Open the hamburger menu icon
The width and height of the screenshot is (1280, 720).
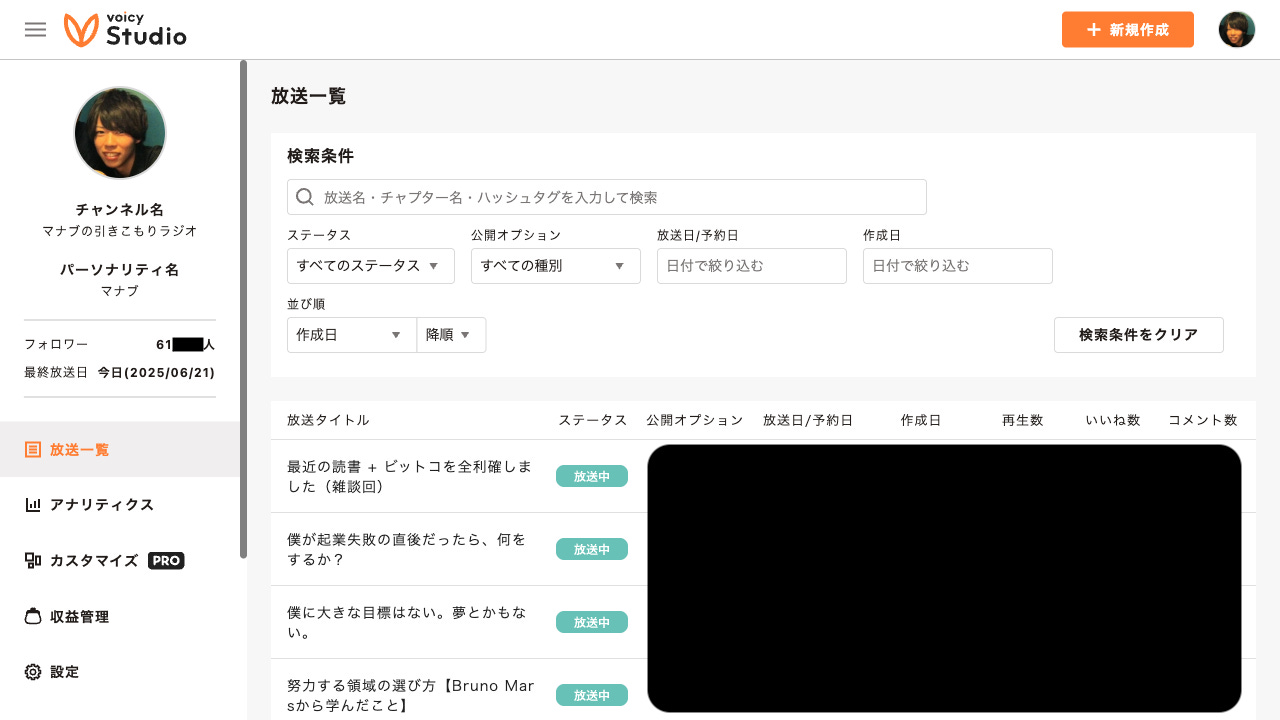pyautogui.click(x=35, y=30)
